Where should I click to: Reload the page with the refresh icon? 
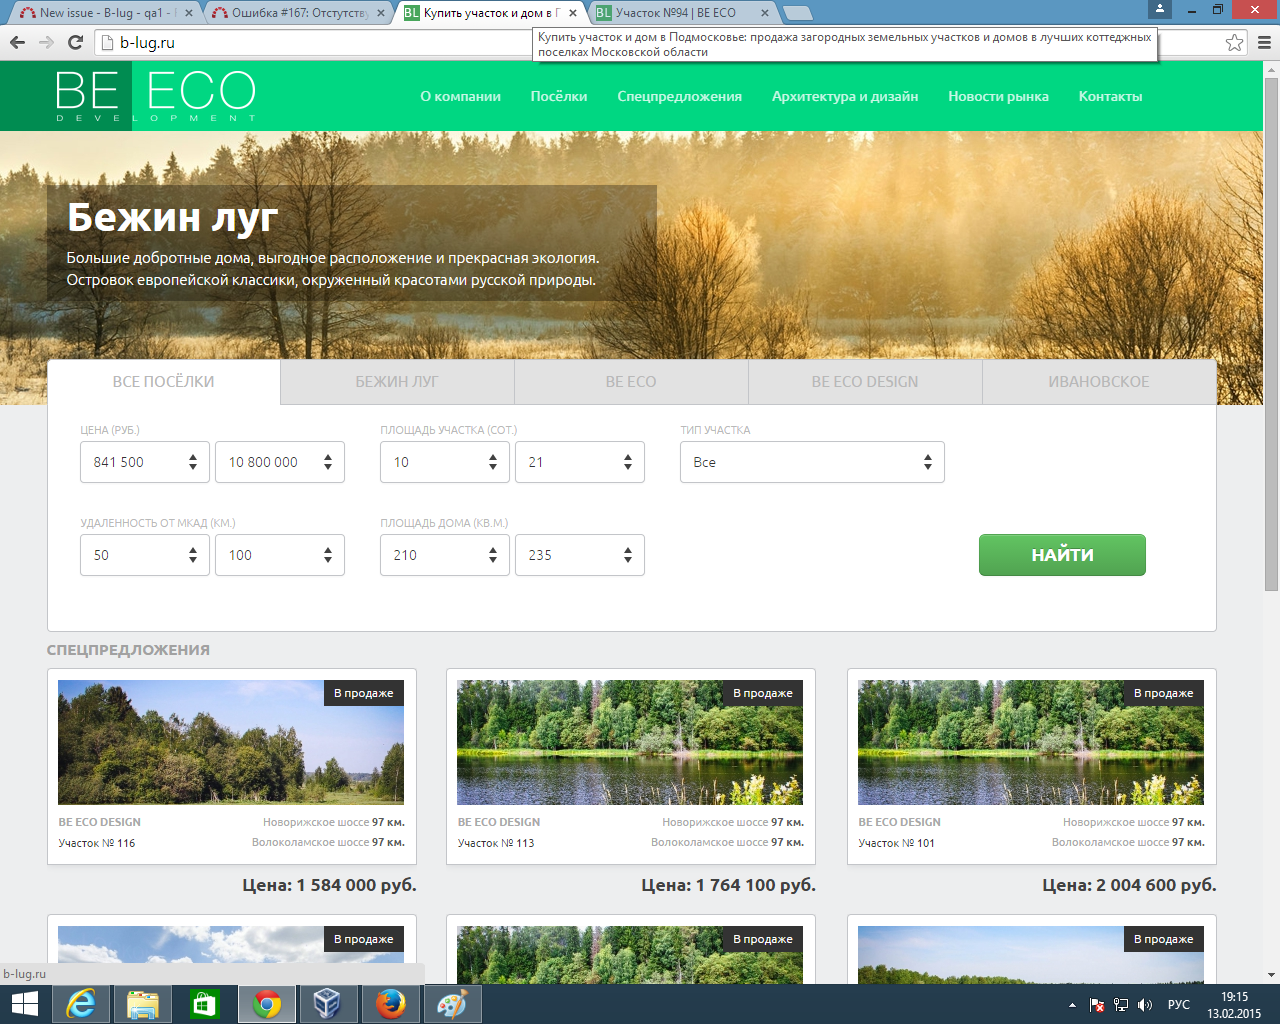(x=75, y=42)
